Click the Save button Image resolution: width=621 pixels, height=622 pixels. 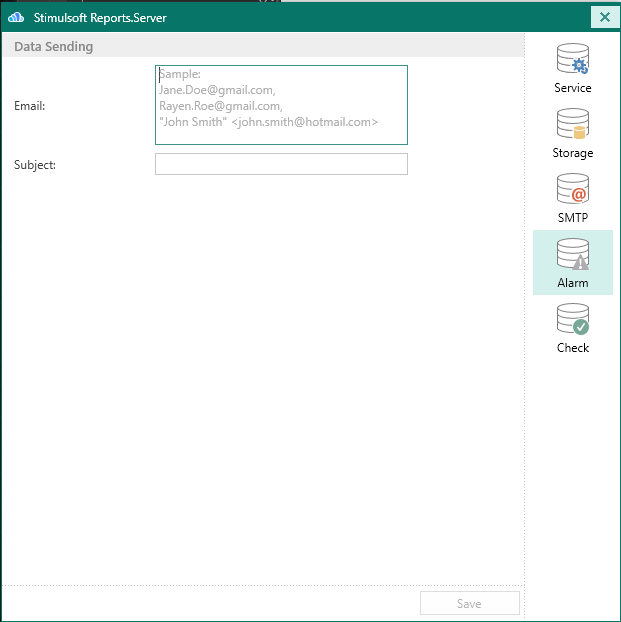(470, 603)
